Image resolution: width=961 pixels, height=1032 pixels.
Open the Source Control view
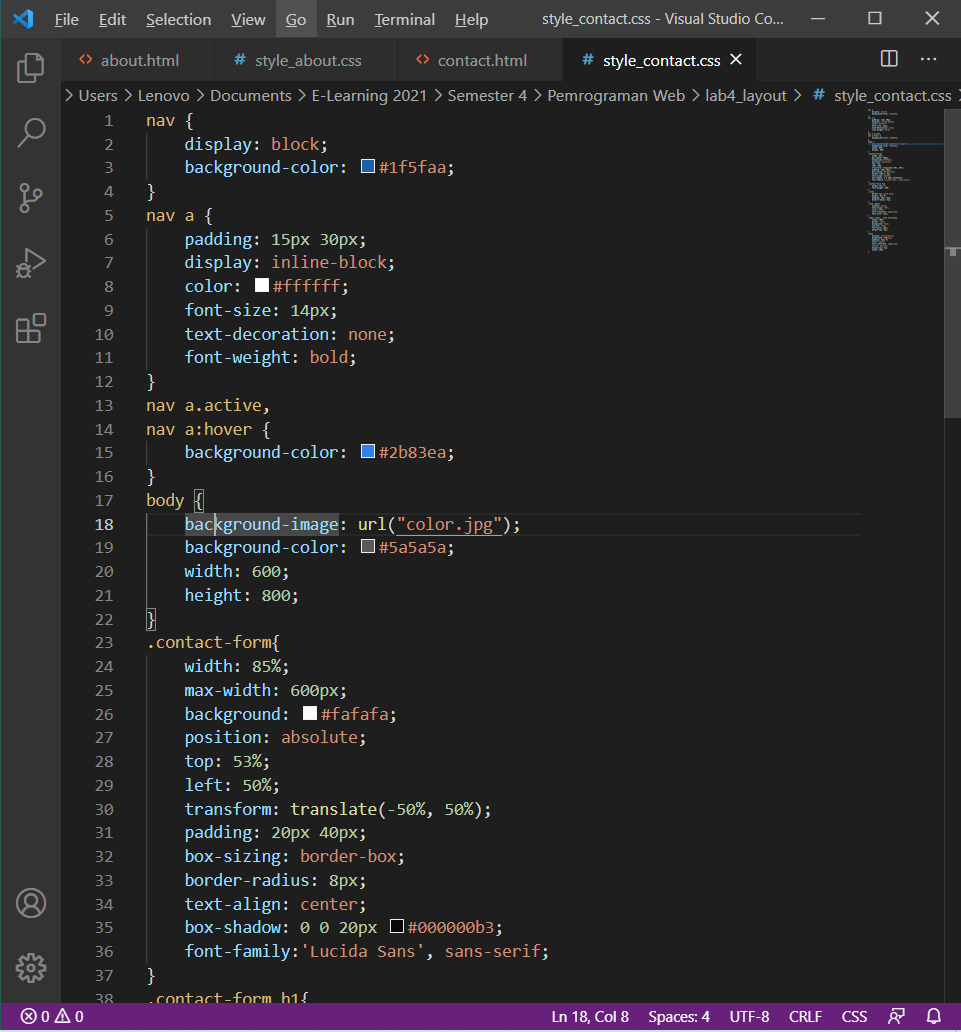click(31, 198)
